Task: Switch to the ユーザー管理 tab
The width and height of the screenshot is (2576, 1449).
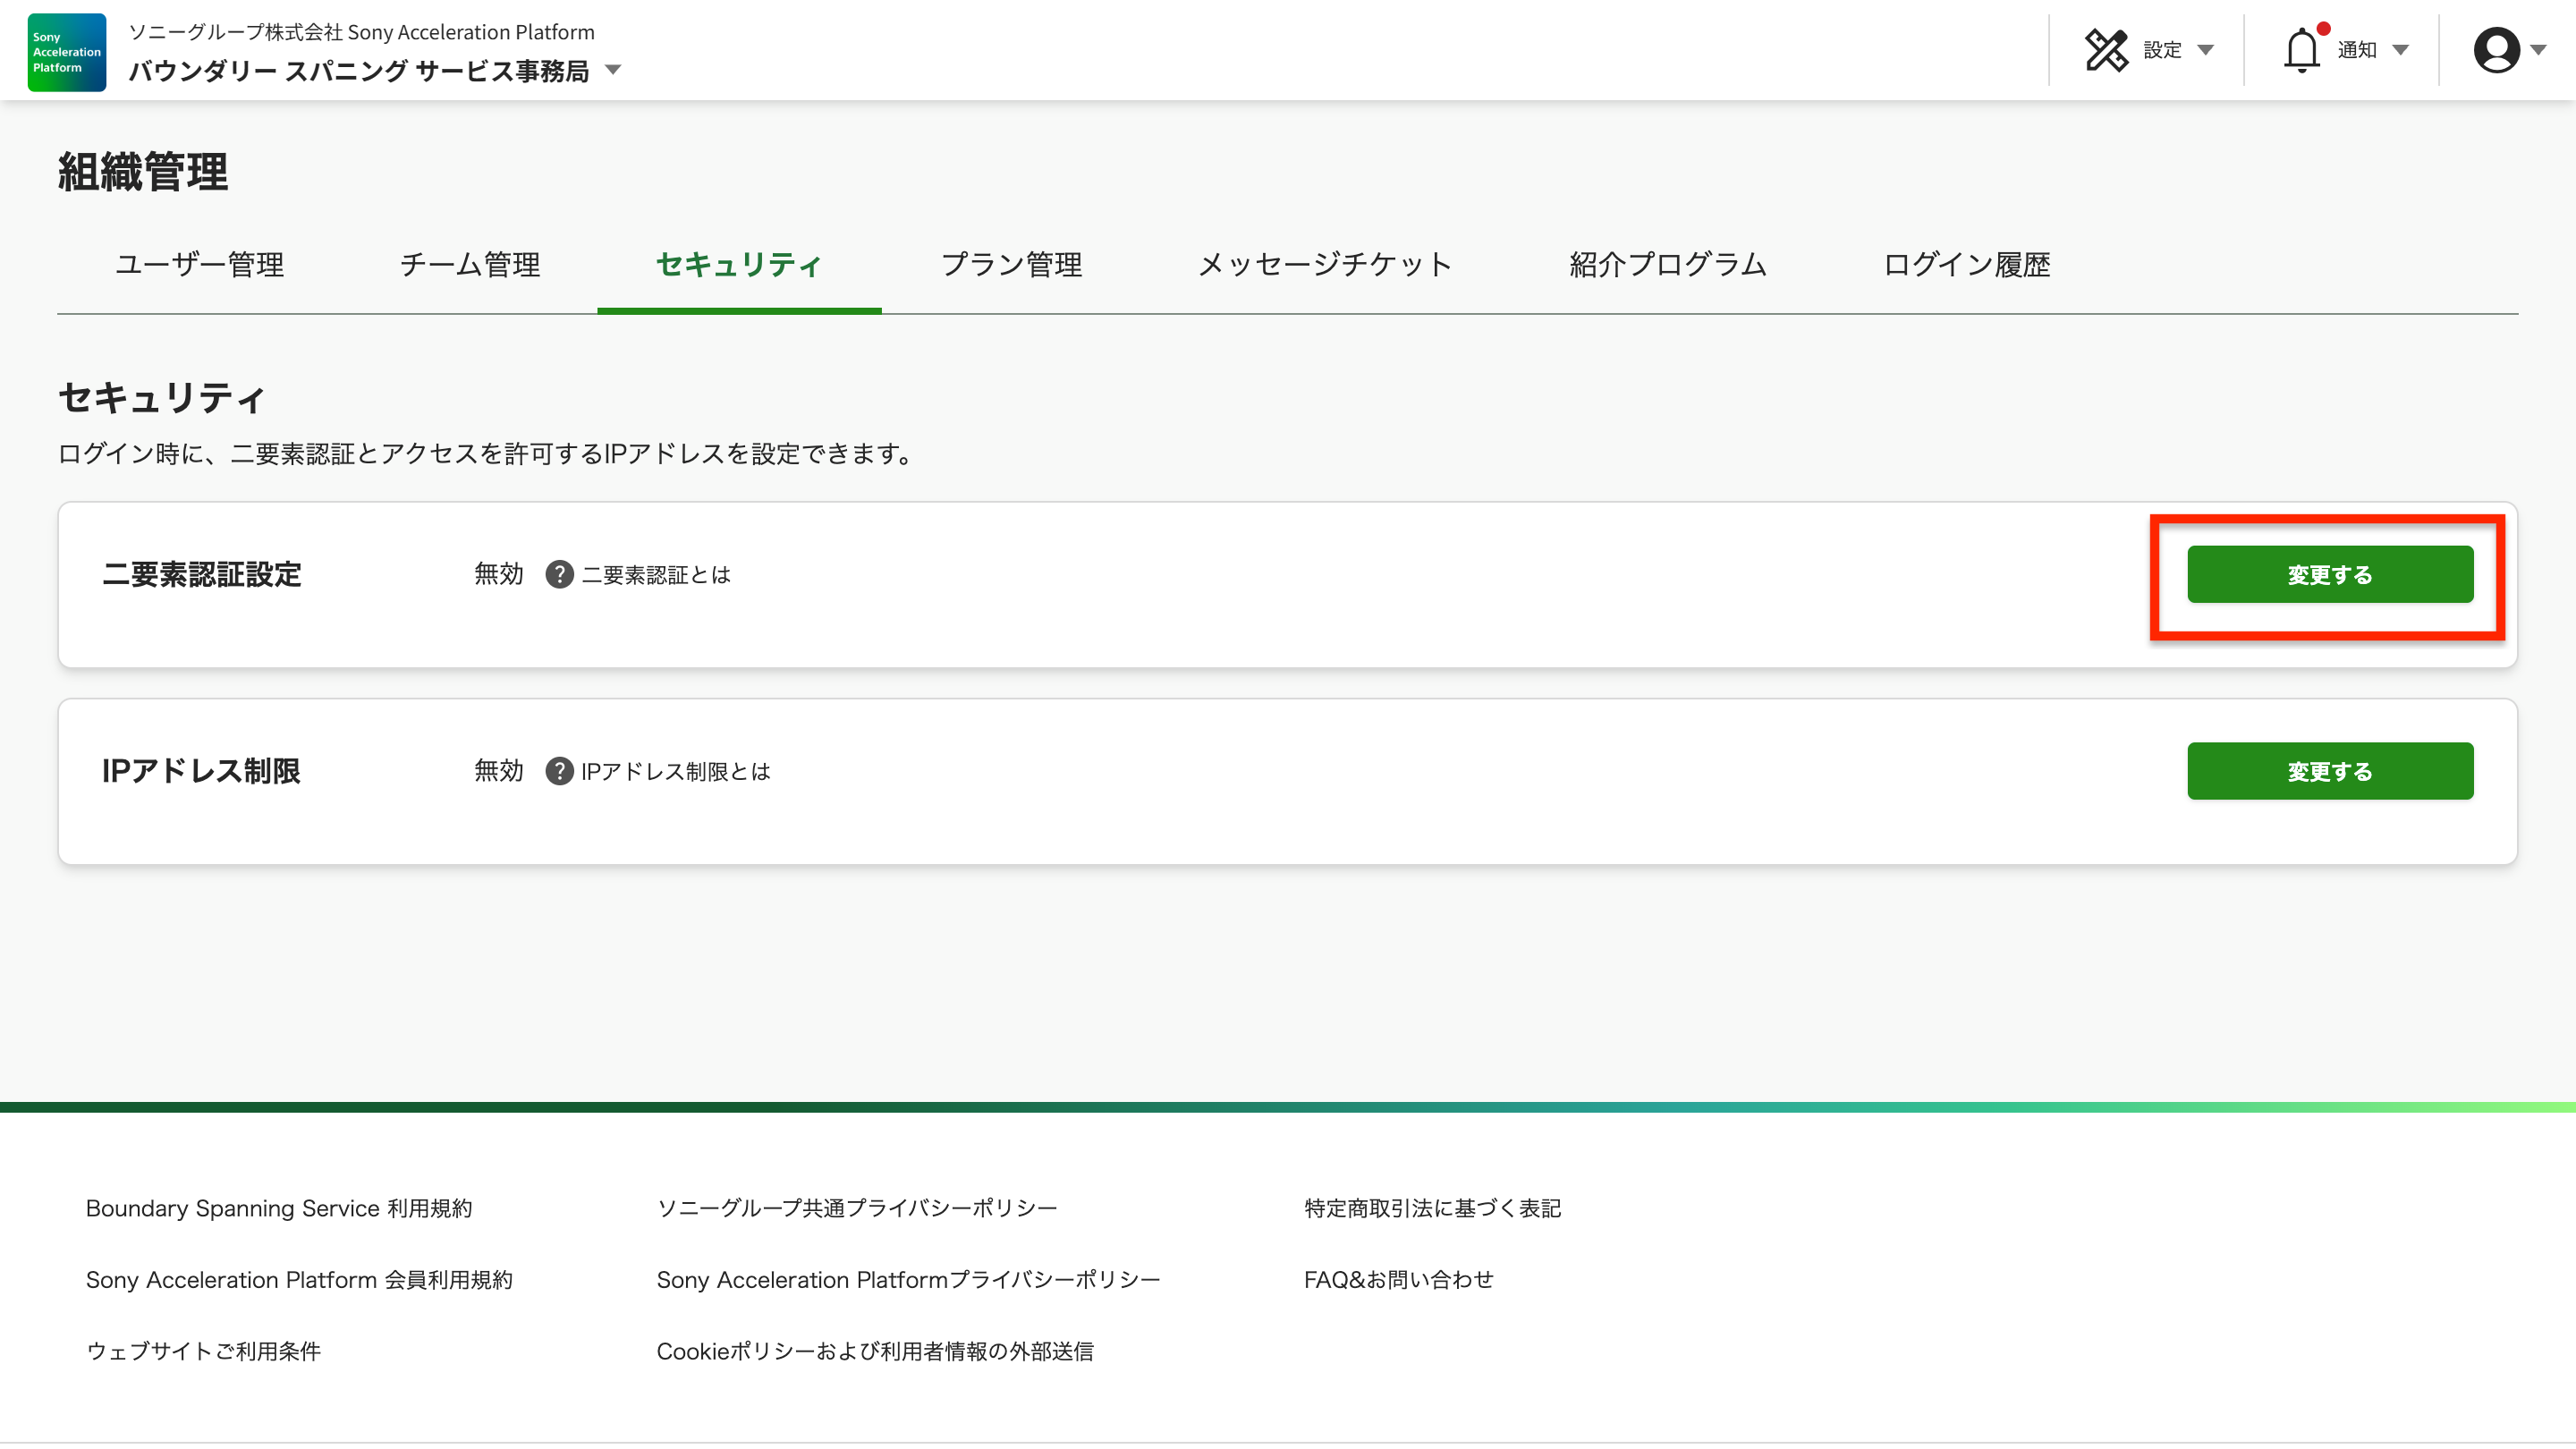Action: (x=199, y=264)
